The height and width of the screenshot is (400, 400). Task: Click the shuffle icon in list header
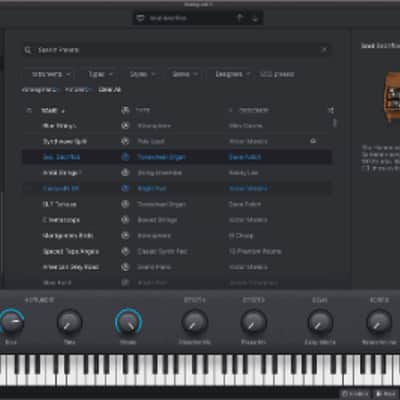(331, 110)
